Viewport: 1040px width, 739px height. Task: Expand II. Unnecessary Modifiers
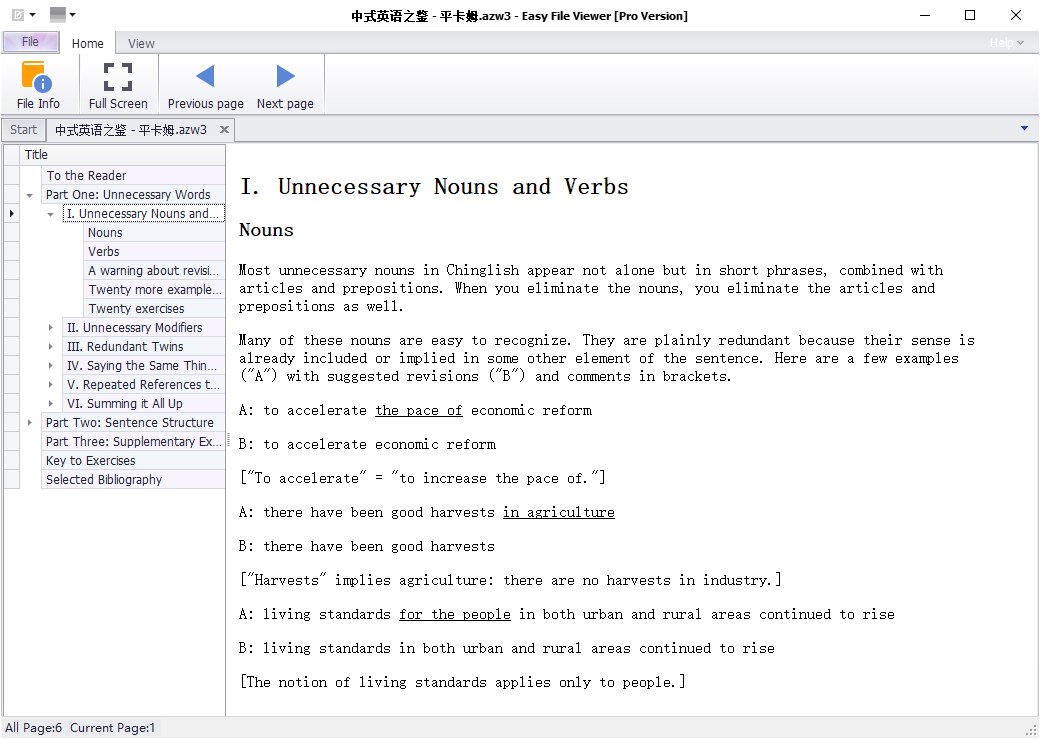point(50,328)
